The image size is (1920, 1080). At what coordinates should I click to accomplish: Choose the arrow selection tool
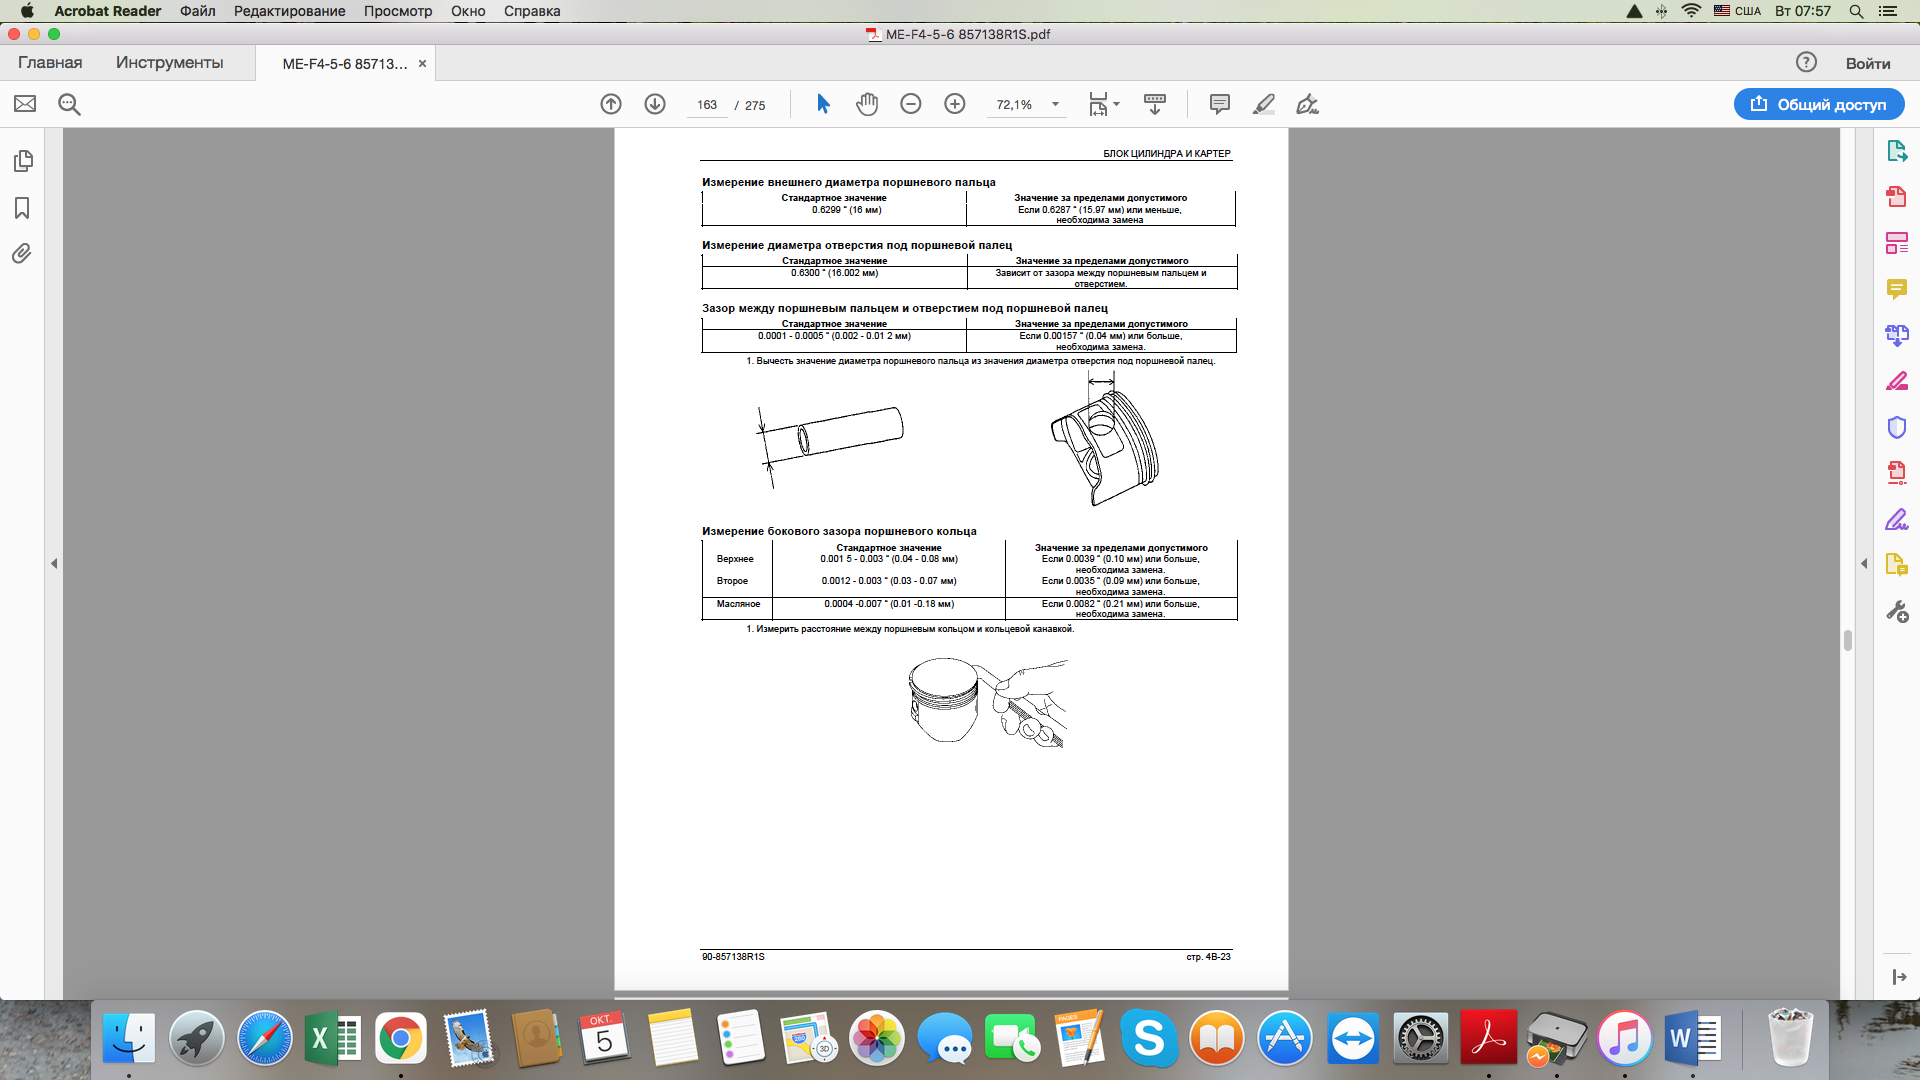click(823, 104)
